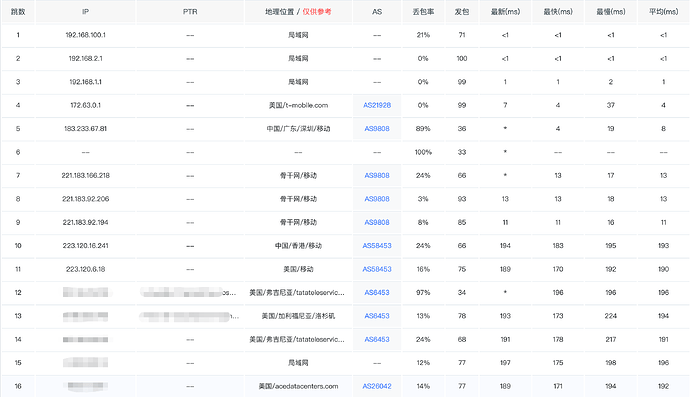Open AS9808 link in the 221.183.92.194 row

377,222
